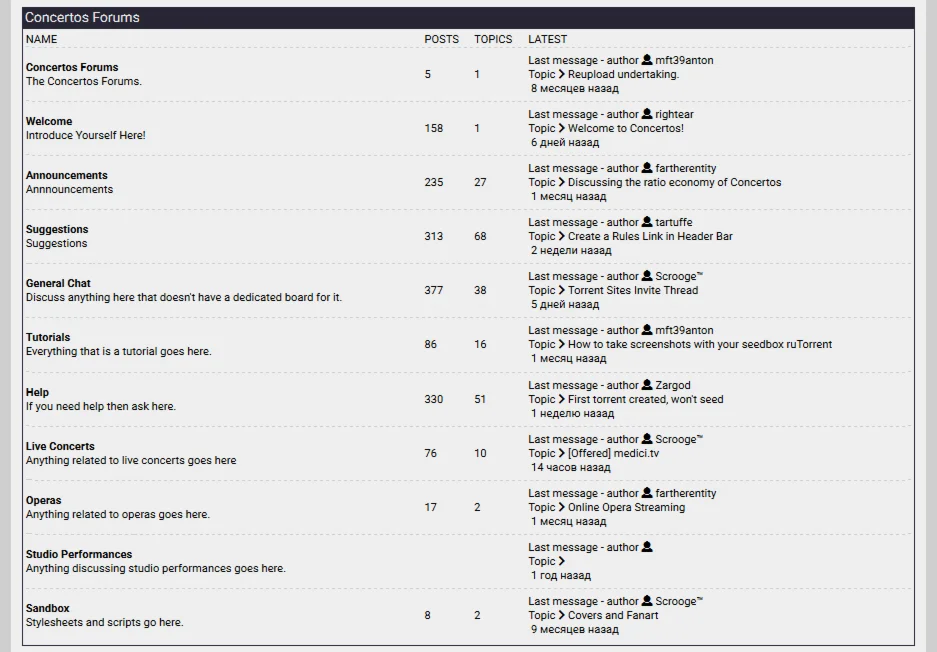
Task: Open the Studio Performances forum
Action: 79,554
